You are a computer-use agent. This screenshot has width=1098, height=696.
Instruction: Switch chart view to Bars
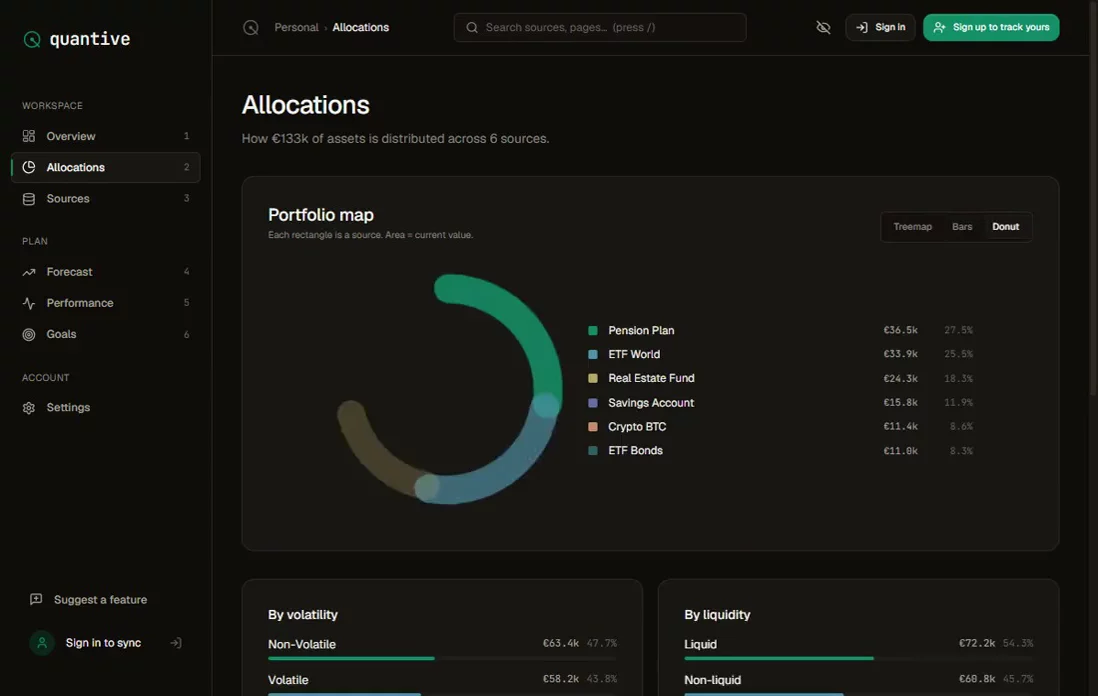[x=962, y=227]
